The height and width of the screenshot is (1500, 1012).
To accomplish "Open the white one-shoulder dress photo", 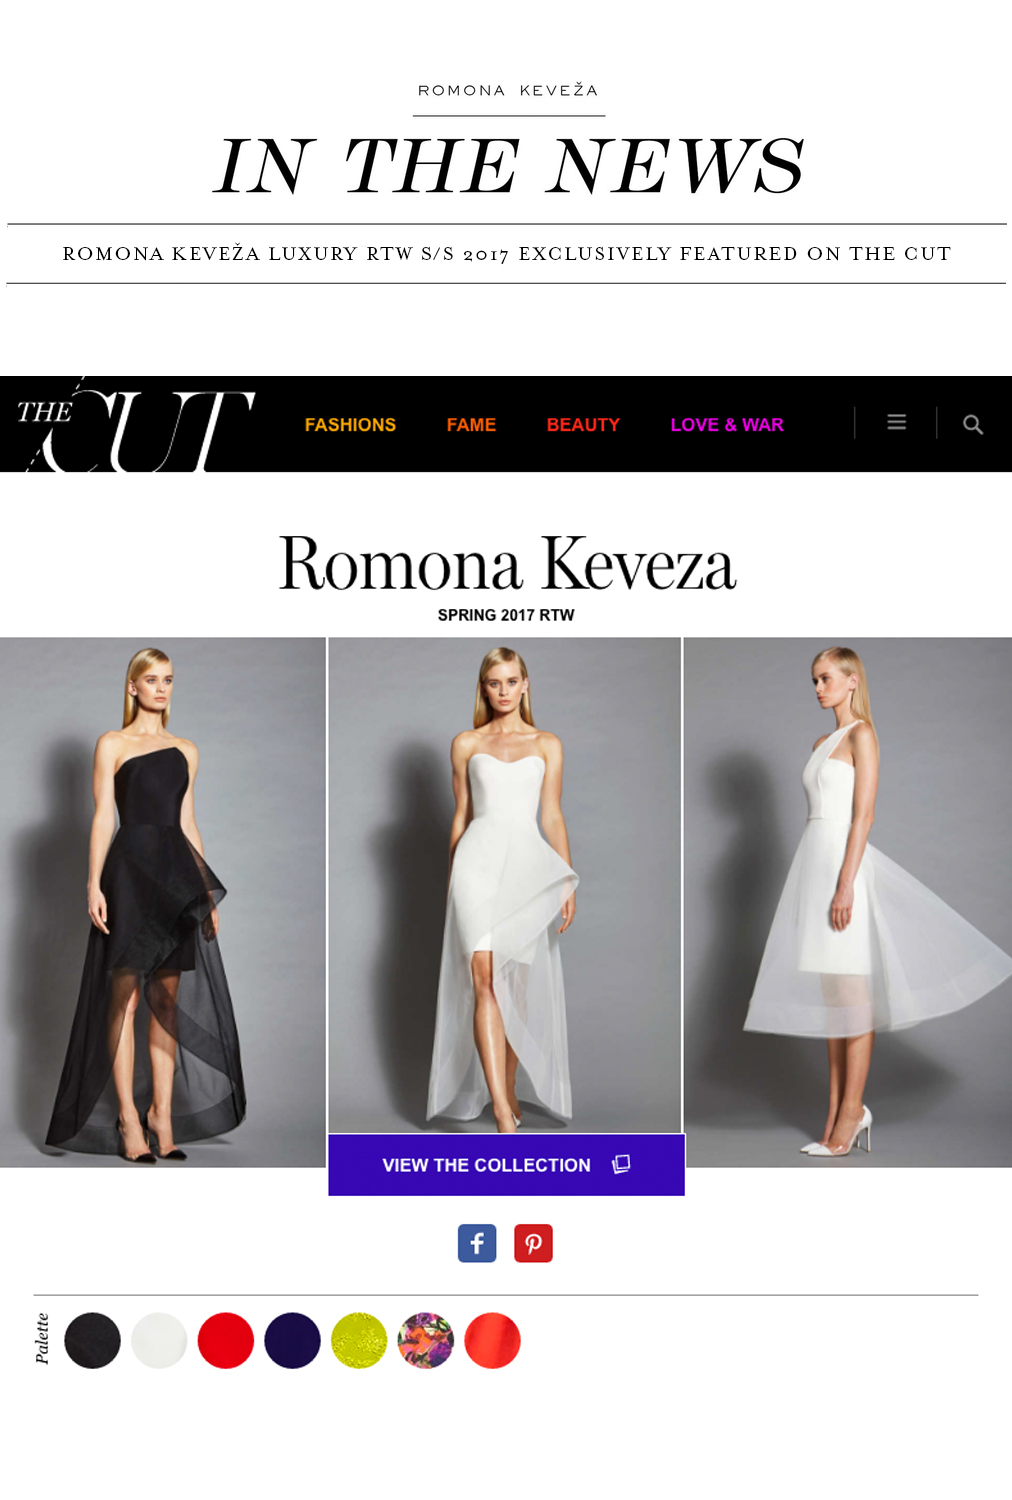I will (848, 902).
